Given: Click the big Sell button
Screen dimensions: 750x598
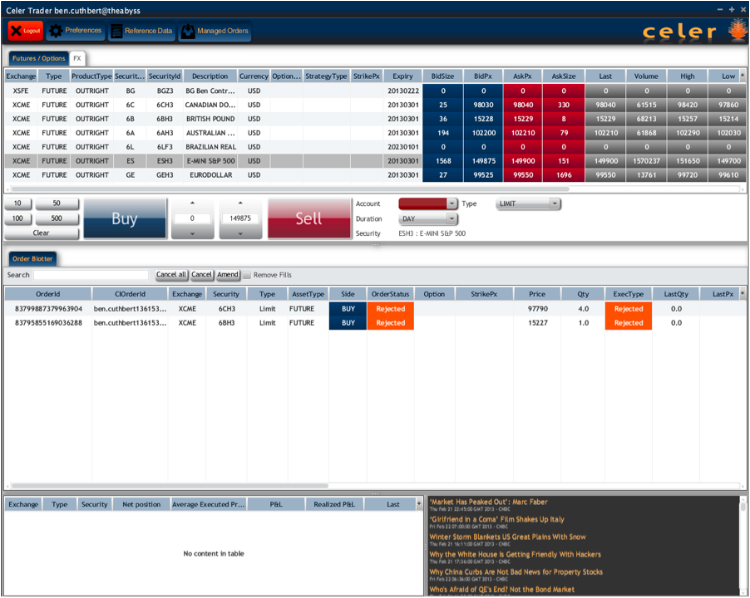Looking at the screenshot, I should (309, 219).
